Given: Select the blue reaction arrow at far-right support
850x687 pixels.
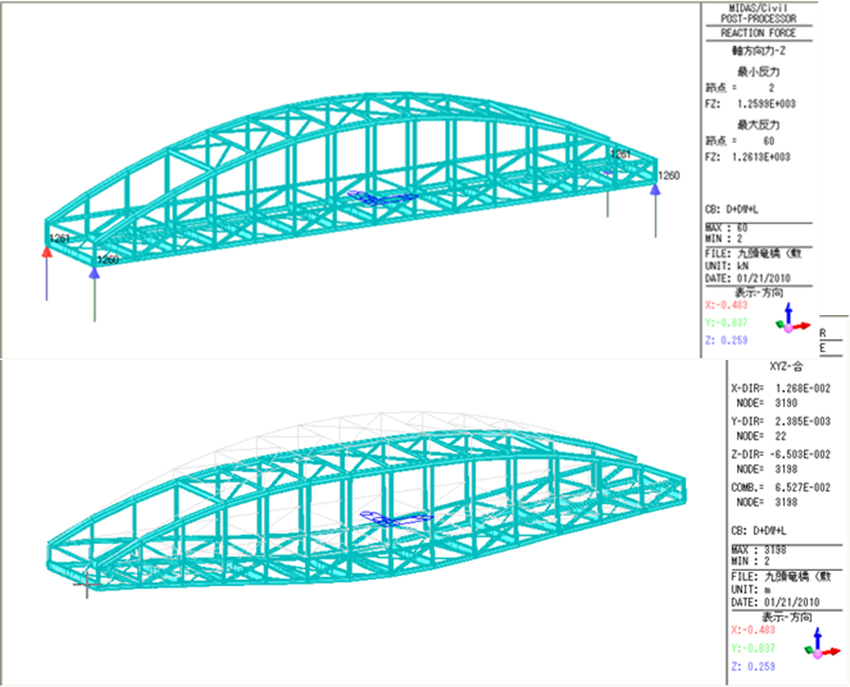Looking at the screenshot, I should [655, 200].
